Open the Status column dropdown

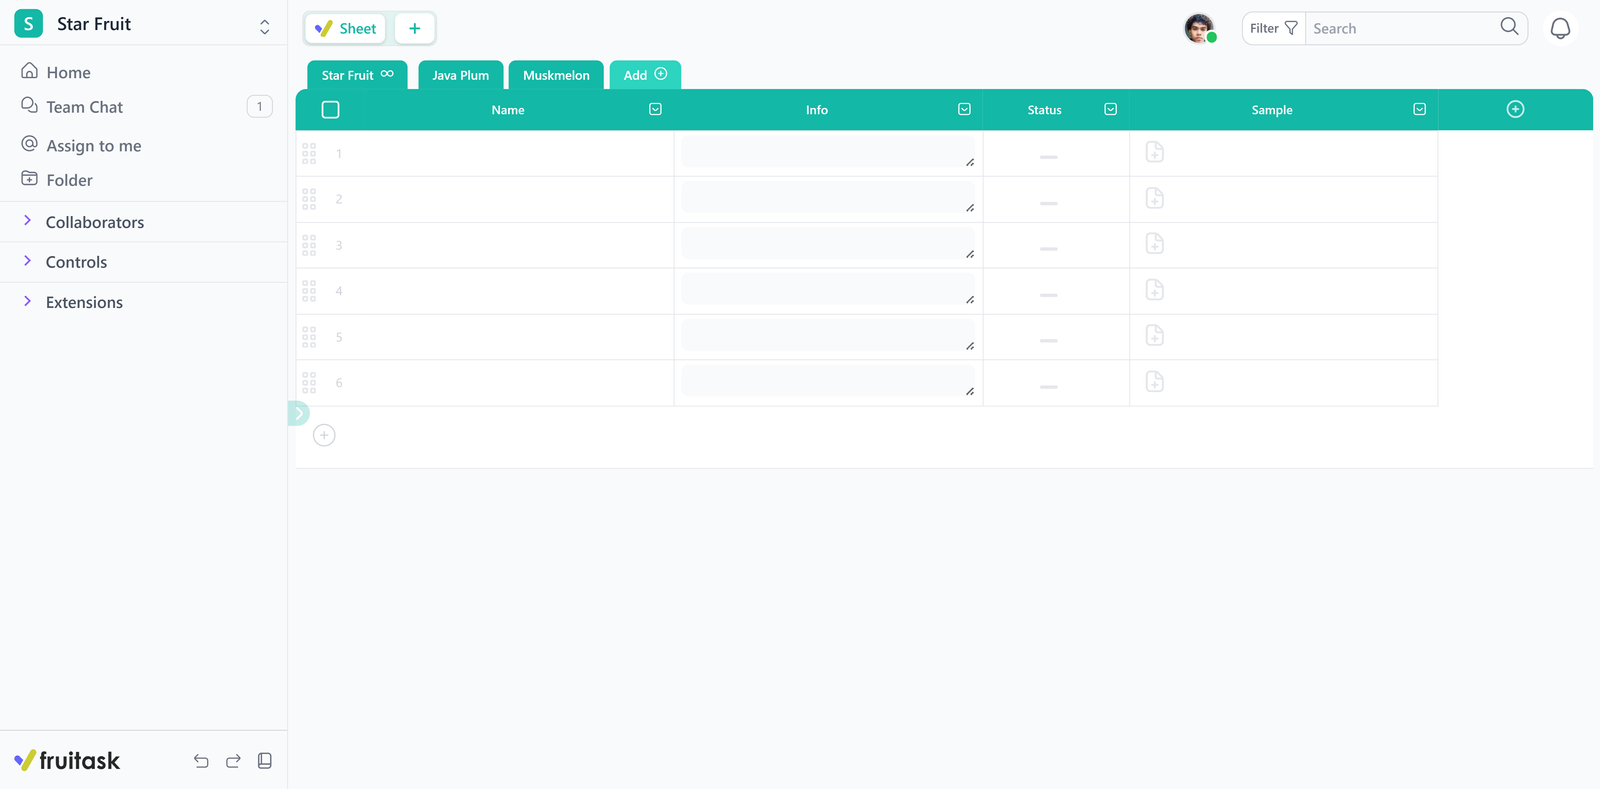coord(1110,109)
